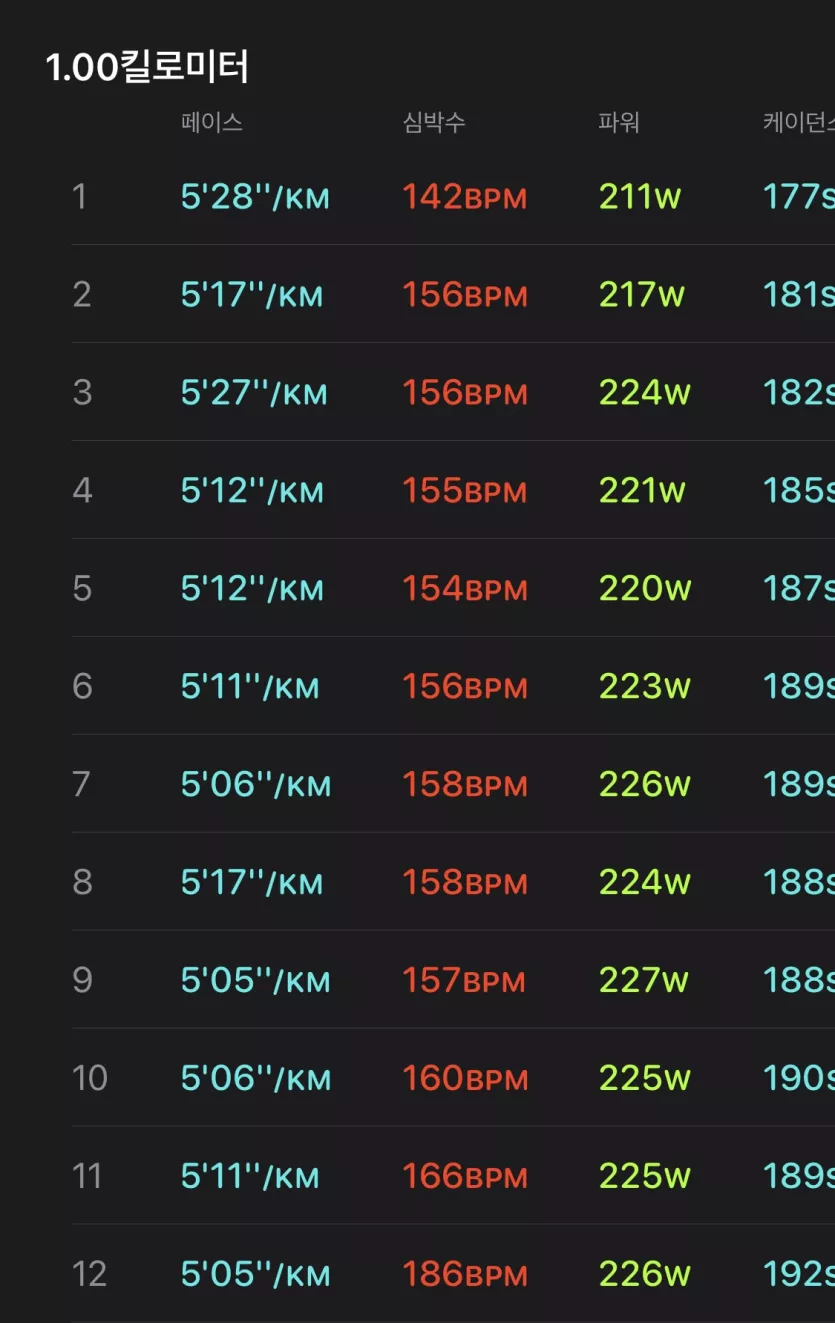Tap the 5'27''/km pace in split 3
Screen dimensions: 835x1323
pos(254,393)
